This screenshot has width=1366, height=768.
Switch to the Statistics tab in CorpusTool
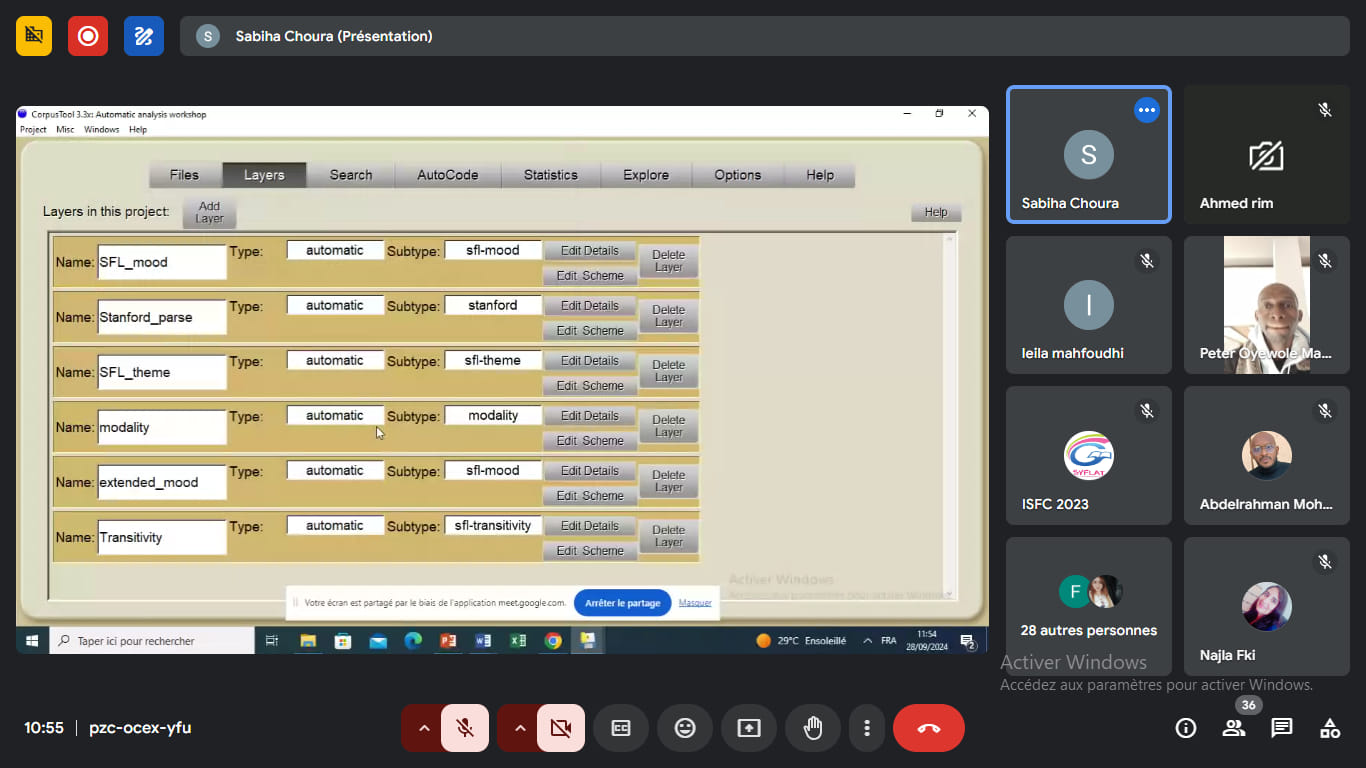[550, 175]
